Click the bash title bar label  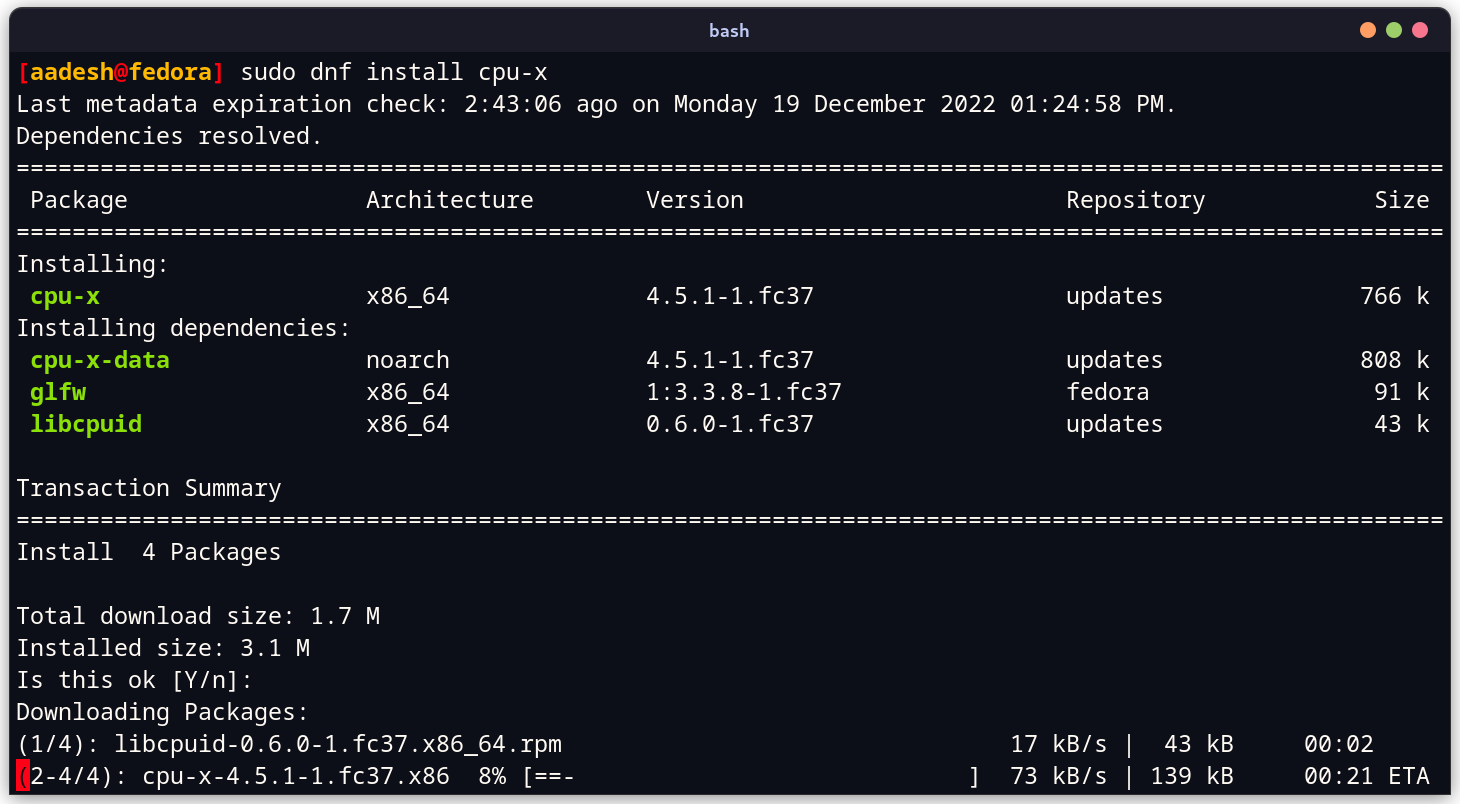[729, 30]
